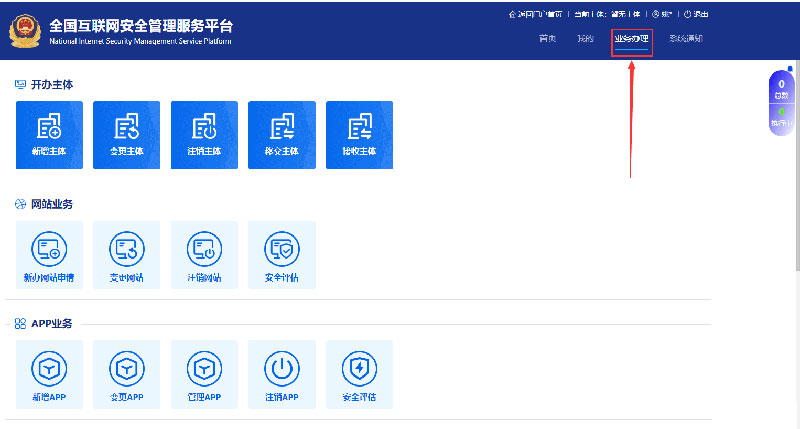Click the 新增主体 tile
The width and height of the screenshot is (800, 429).
pos(51,134)
